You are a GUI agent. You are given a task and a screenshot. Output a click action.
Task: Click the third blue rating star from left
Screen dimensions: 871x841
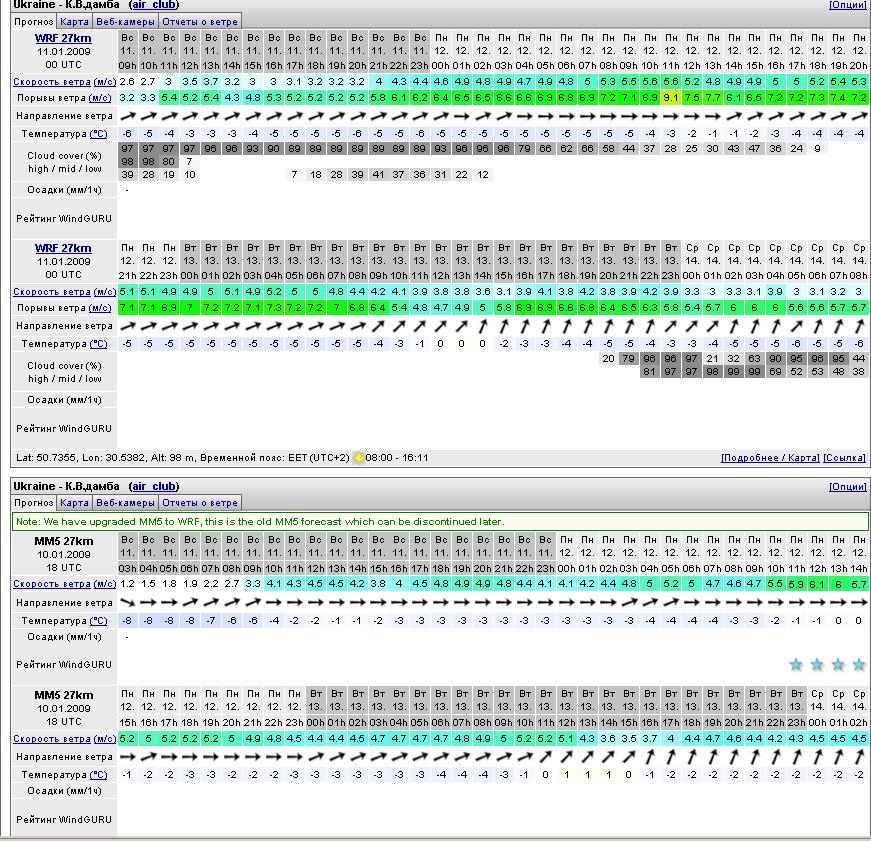838,665
